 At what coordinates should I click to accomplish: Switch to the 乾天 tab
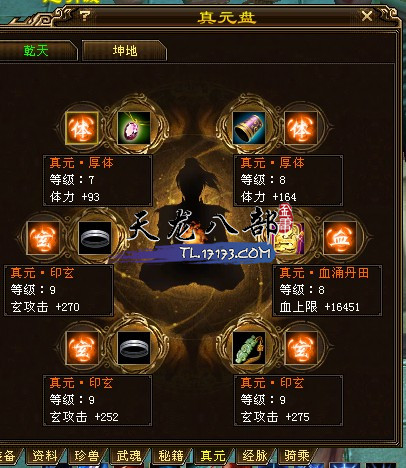[37, 51]
